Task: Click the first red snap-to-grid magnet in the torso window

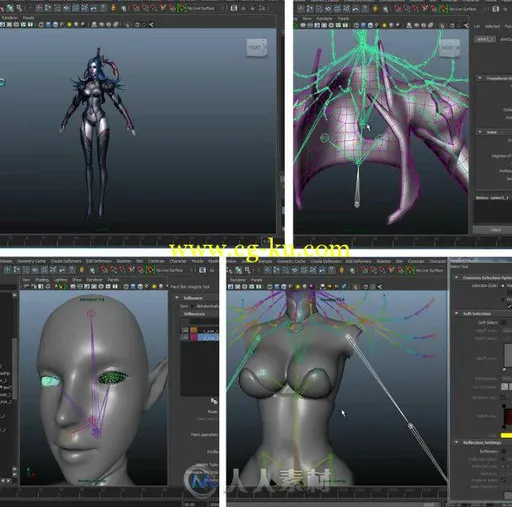Action: (364, 270)
